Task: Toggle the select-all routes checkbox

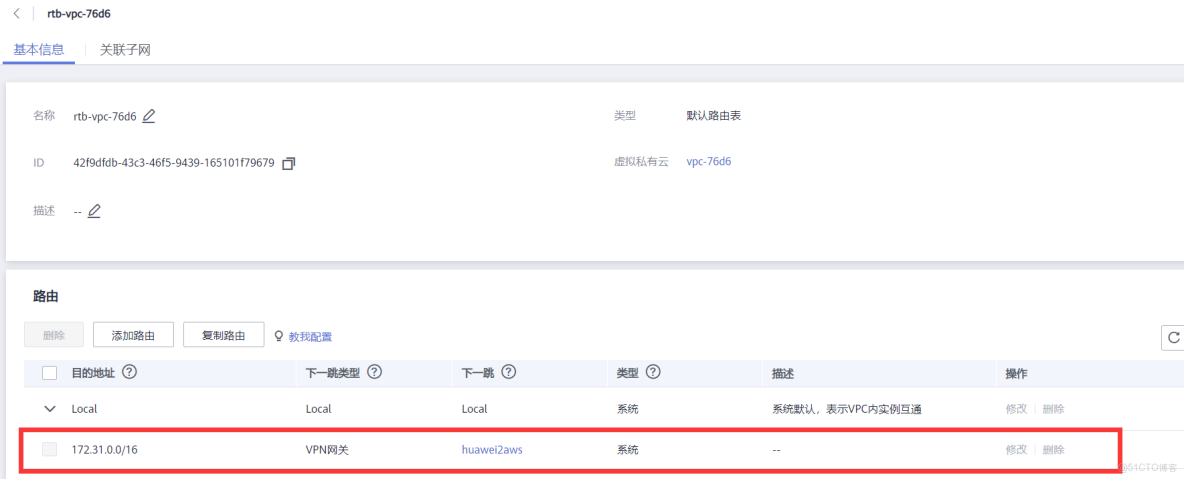Action: point(50,373)
